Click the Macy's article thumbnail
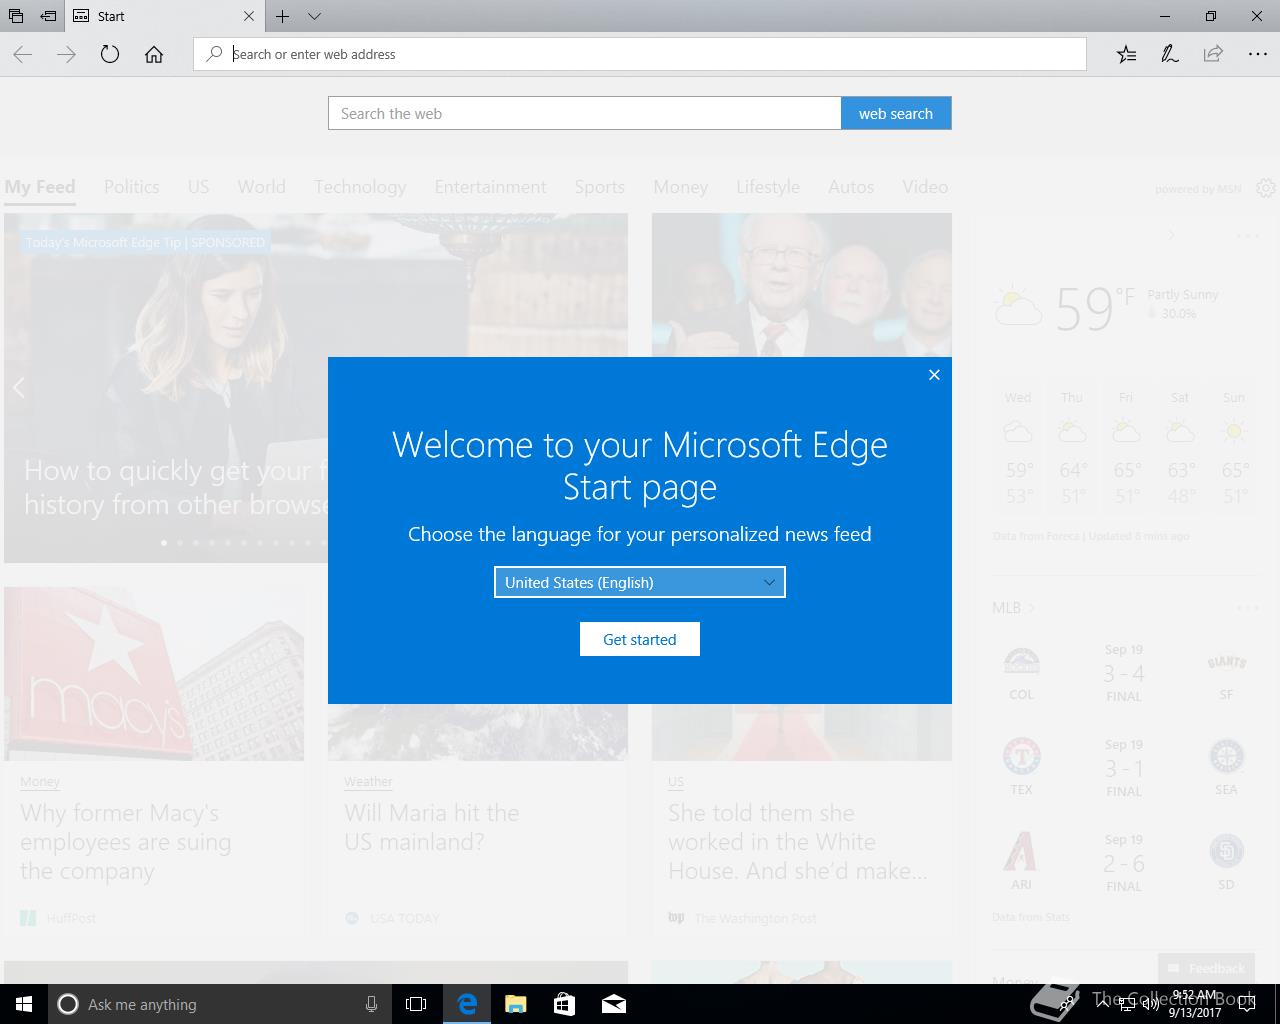This screenshot has height=1024, width=1280. [154, 674]
